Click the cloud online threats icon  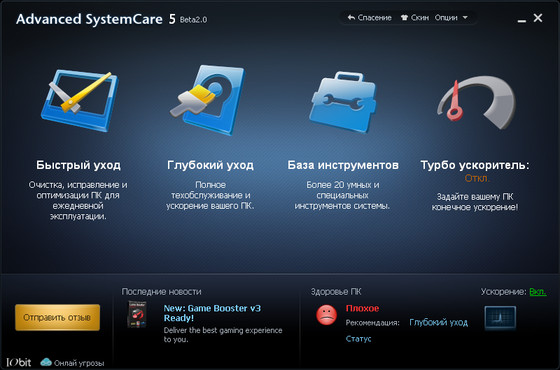46,362
